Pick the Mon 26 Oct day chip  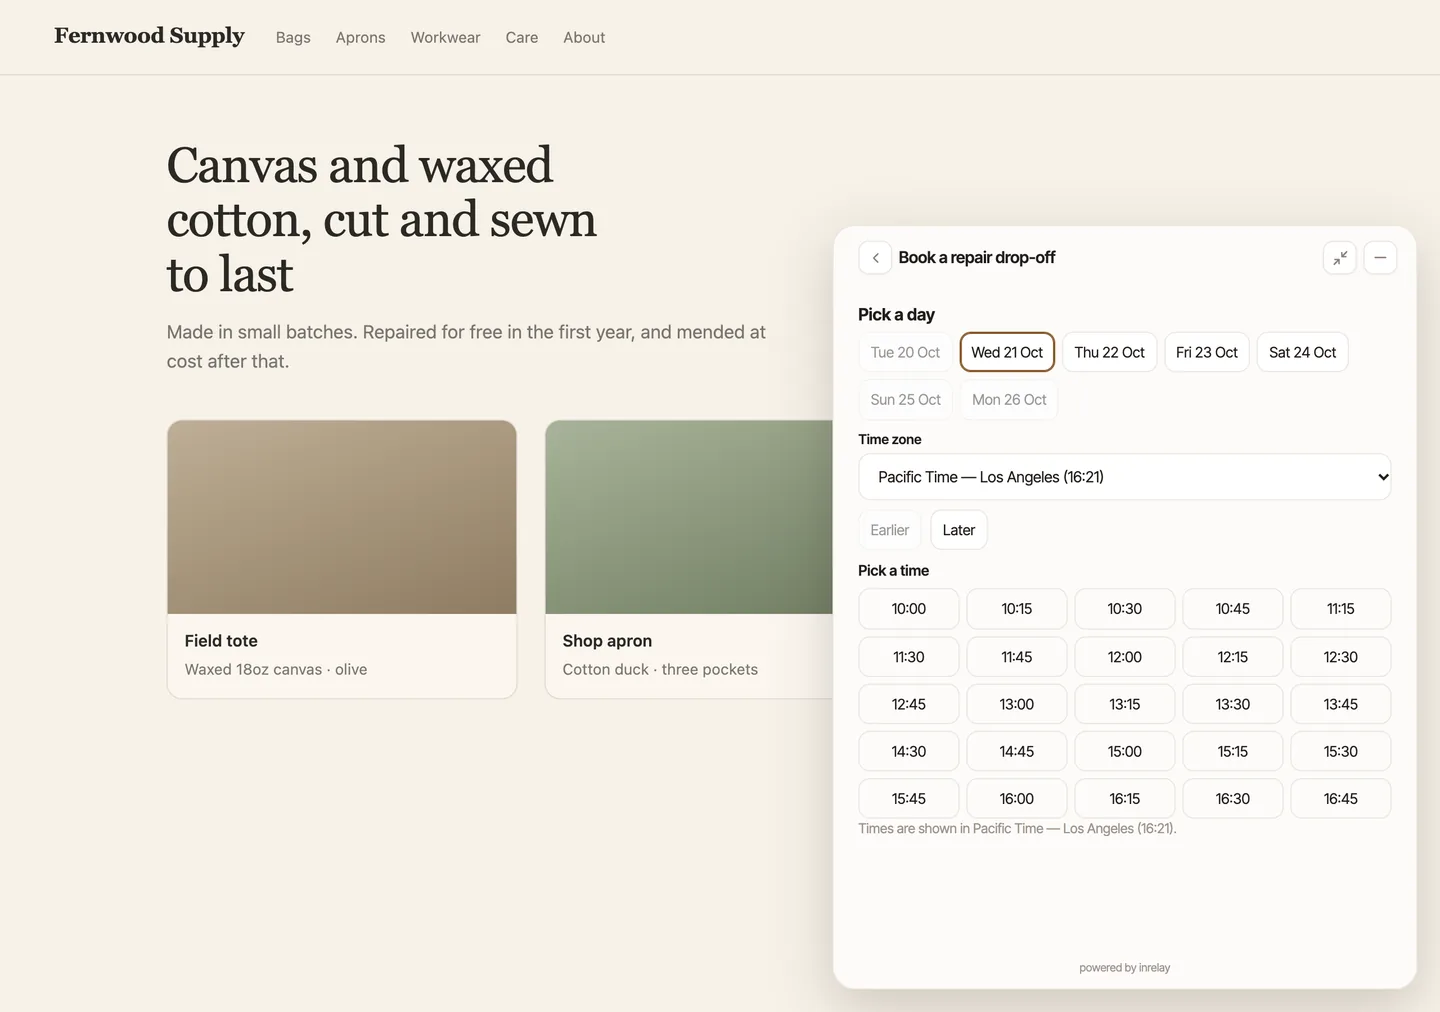[x=1009, y=400]
